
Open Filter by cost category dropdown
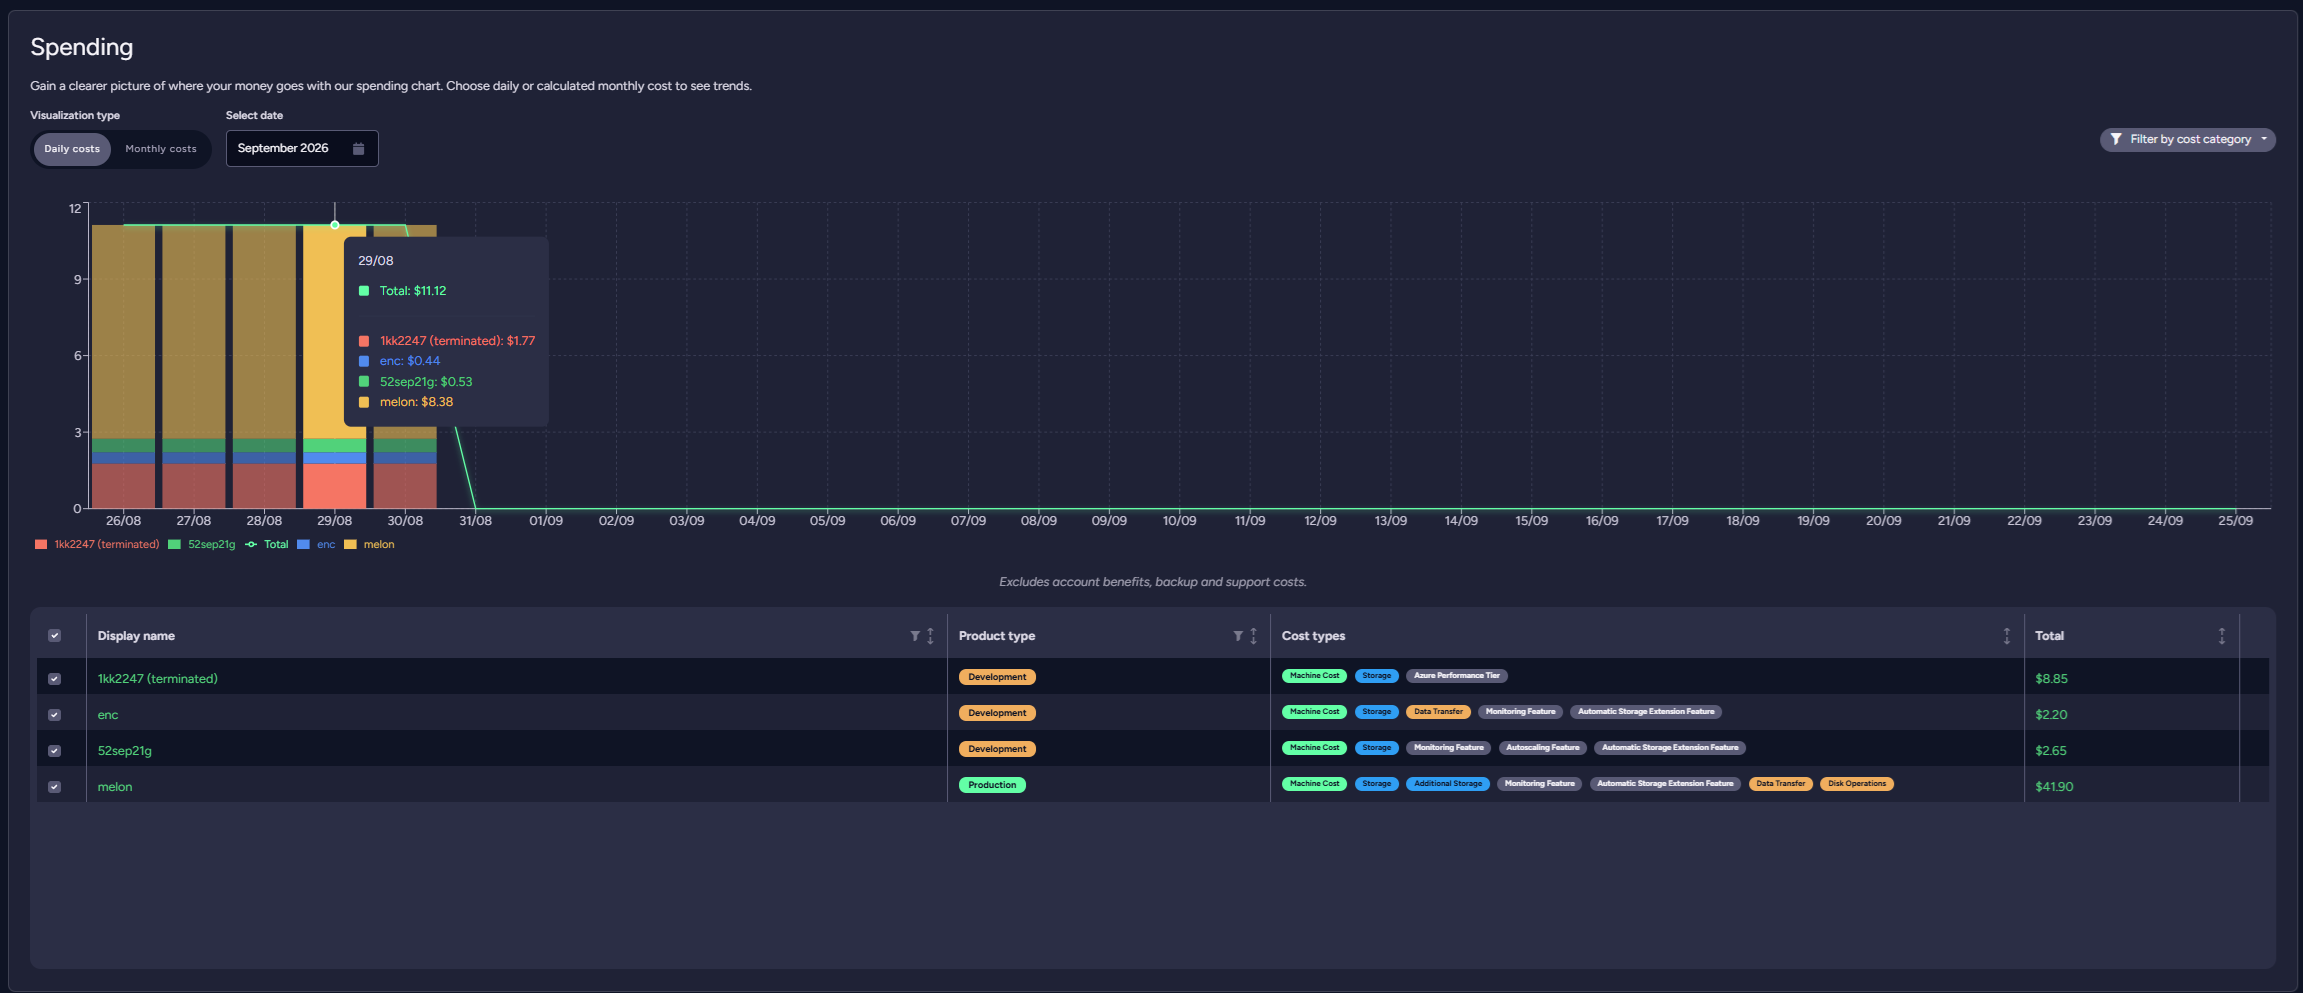coord(2187,140)
